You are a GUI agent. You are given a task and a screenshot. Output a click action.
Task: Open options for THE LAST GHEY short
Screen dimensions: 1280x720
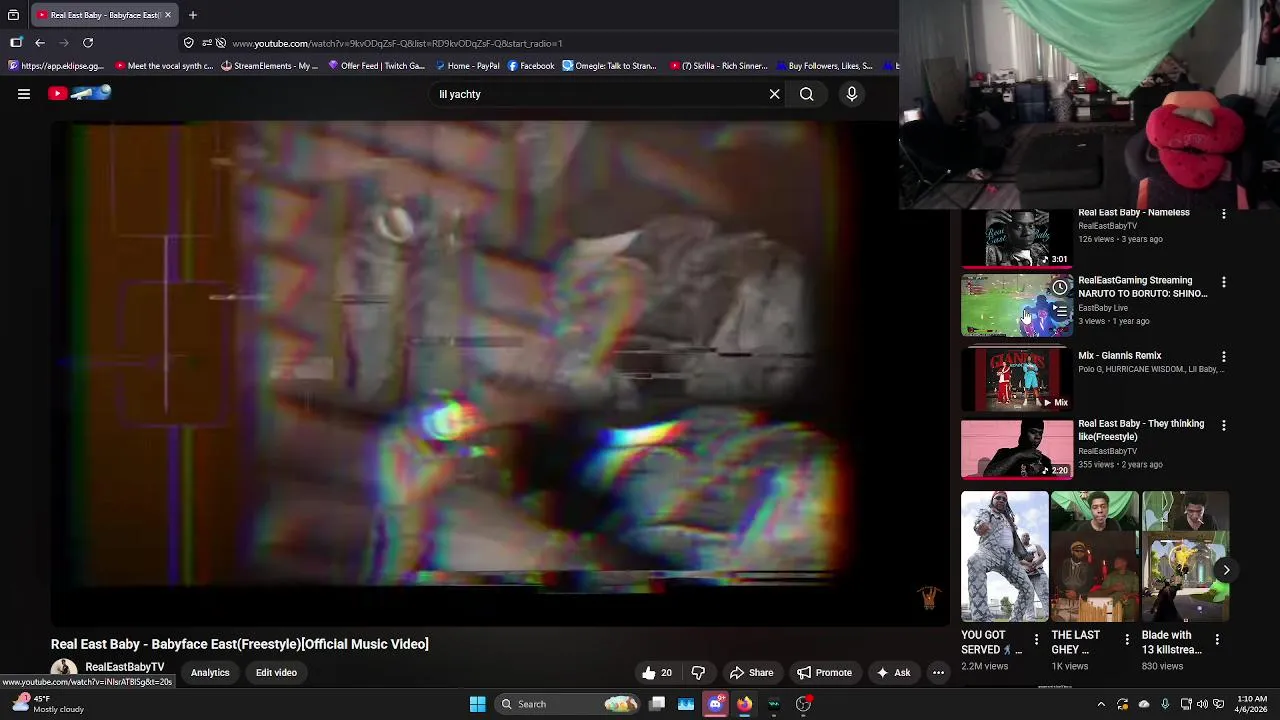(1127, 640)
